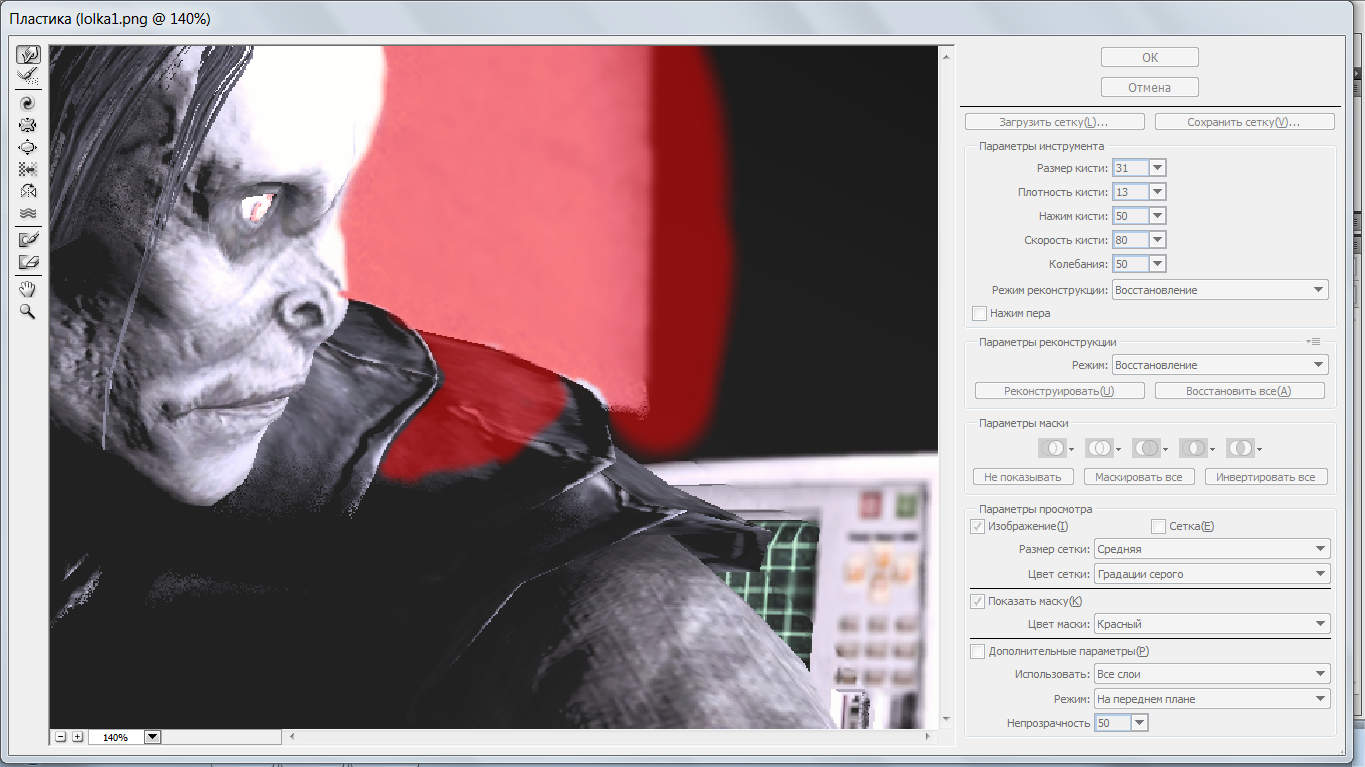Click the Invert Selection mask icon
Viewport: 1365px width, 767px height.
point(1243,448)
